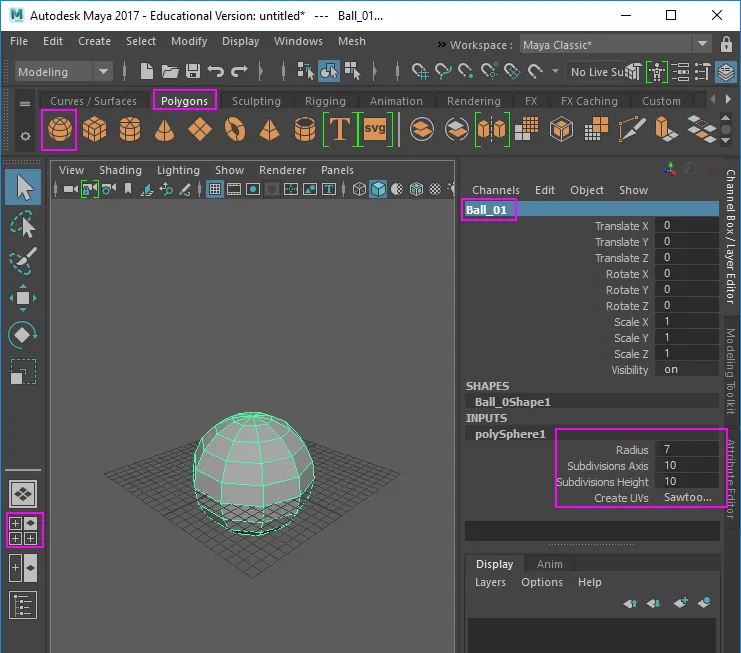The image size is (741, 653).
Task: Toggle viewport grid display button
Action: click(215, 189)
